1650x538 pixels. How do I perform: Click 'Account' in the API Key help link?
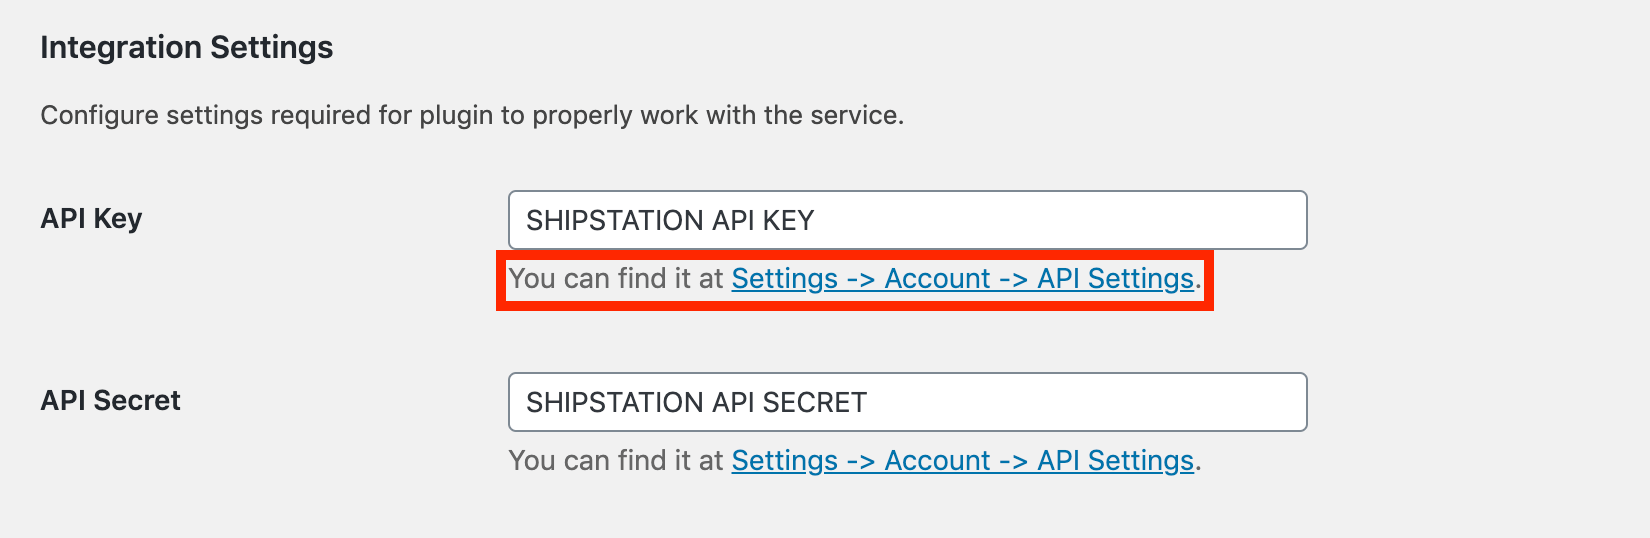937,279
